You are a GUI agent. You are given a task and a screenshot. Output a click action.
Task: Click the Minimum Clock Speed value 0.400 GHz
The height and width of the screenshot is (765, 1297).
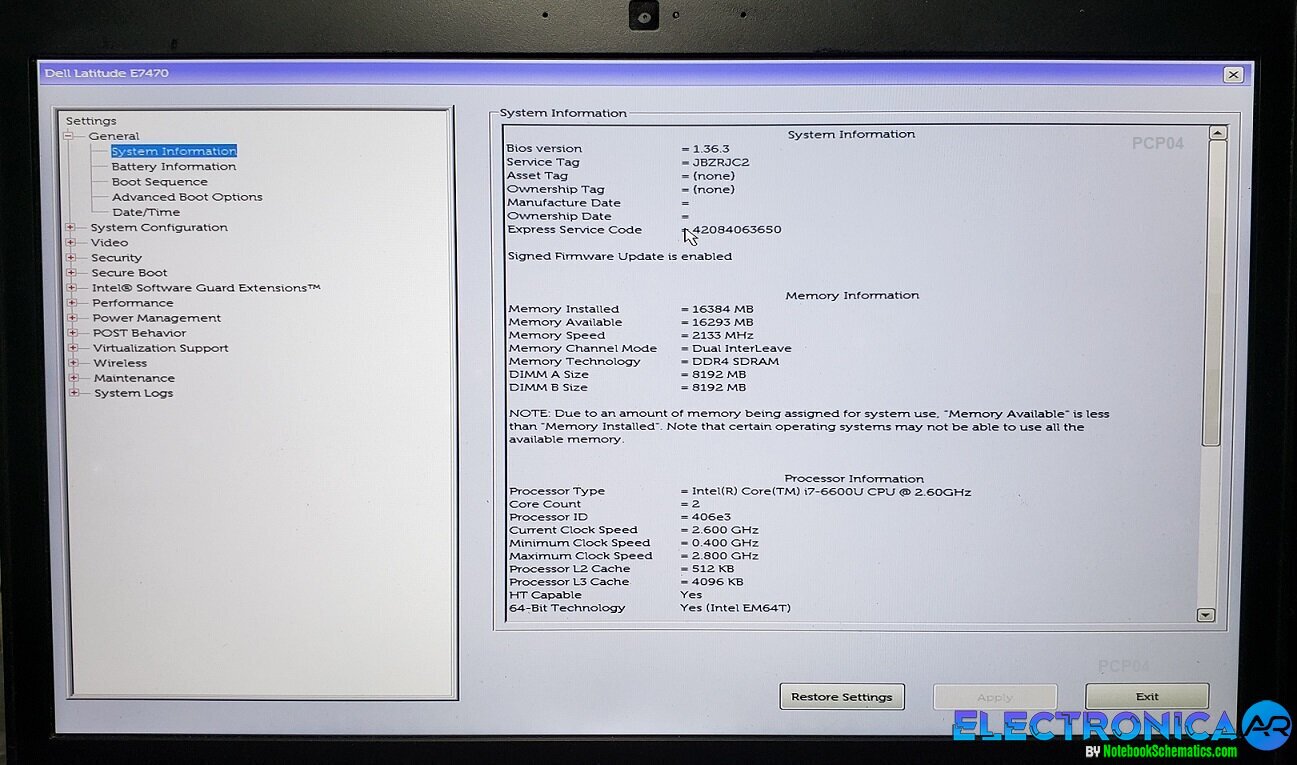pyautogui.click(x=725, y=542)
